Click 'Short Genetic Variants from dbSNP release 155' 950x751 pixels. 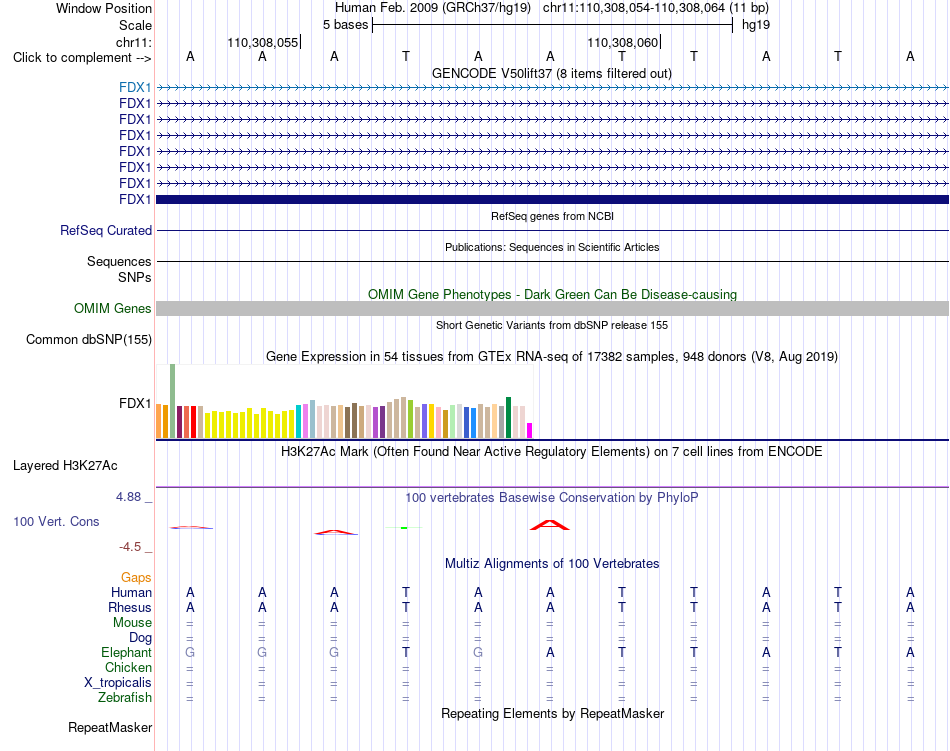tap(552, 325)
